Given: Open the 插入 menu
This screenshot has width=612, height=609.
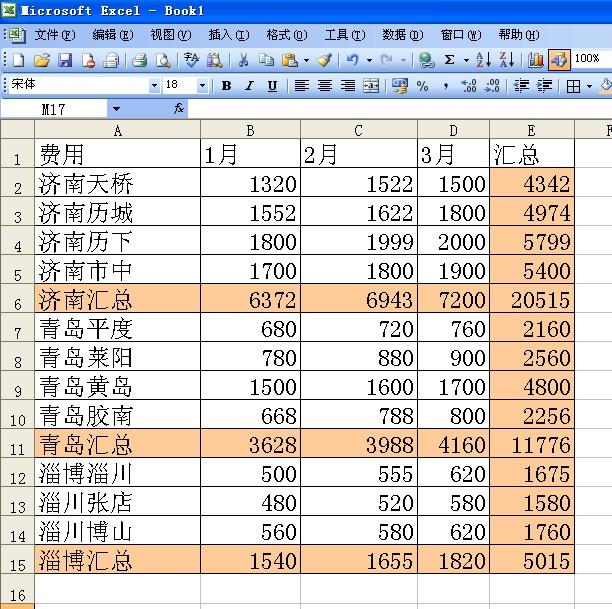Looking at the screenshot, I should (x=229, y=35).
